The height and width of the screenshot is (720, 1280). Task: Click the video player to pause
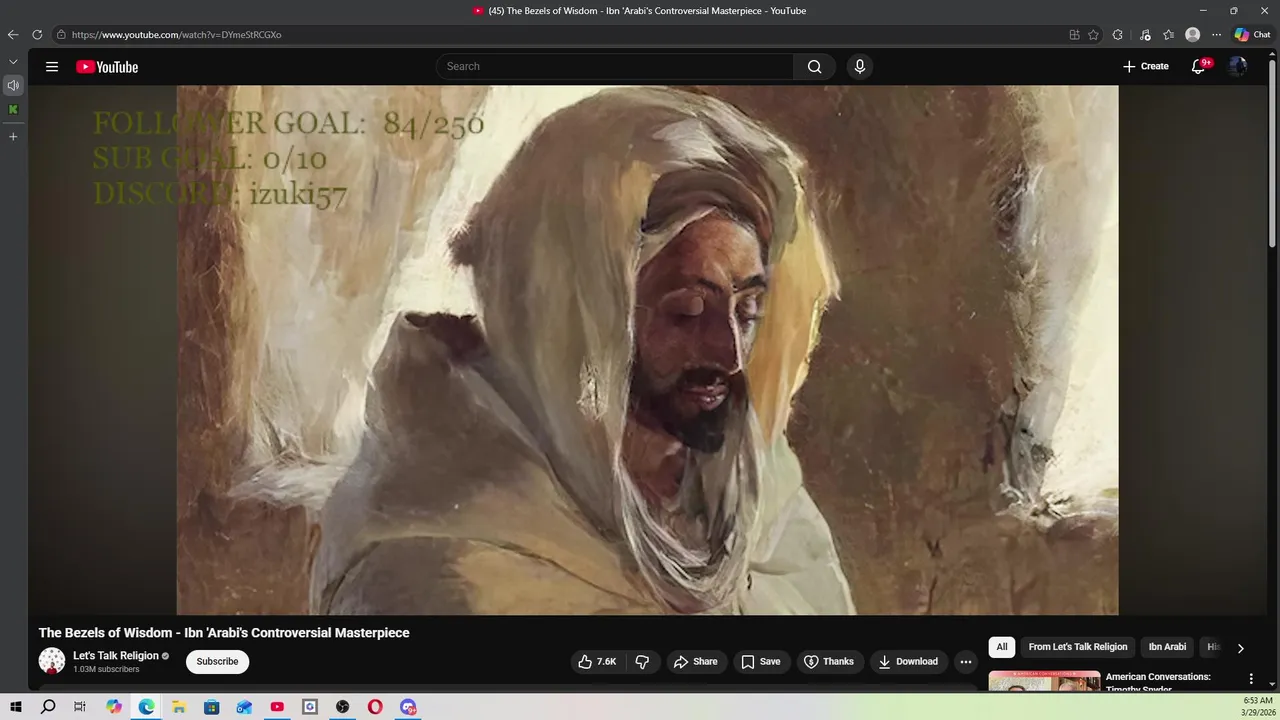(x=647, y=350)
